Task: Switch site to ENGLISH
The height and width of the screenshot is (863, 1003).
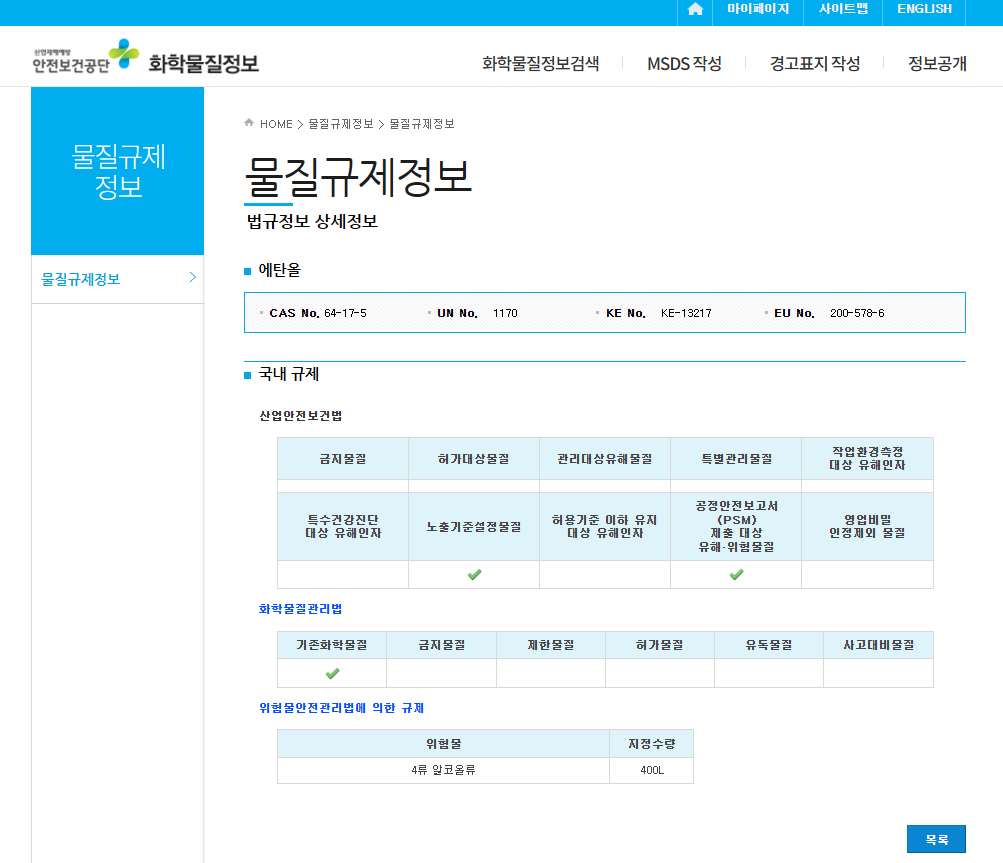Action: (x=924, y=9)
